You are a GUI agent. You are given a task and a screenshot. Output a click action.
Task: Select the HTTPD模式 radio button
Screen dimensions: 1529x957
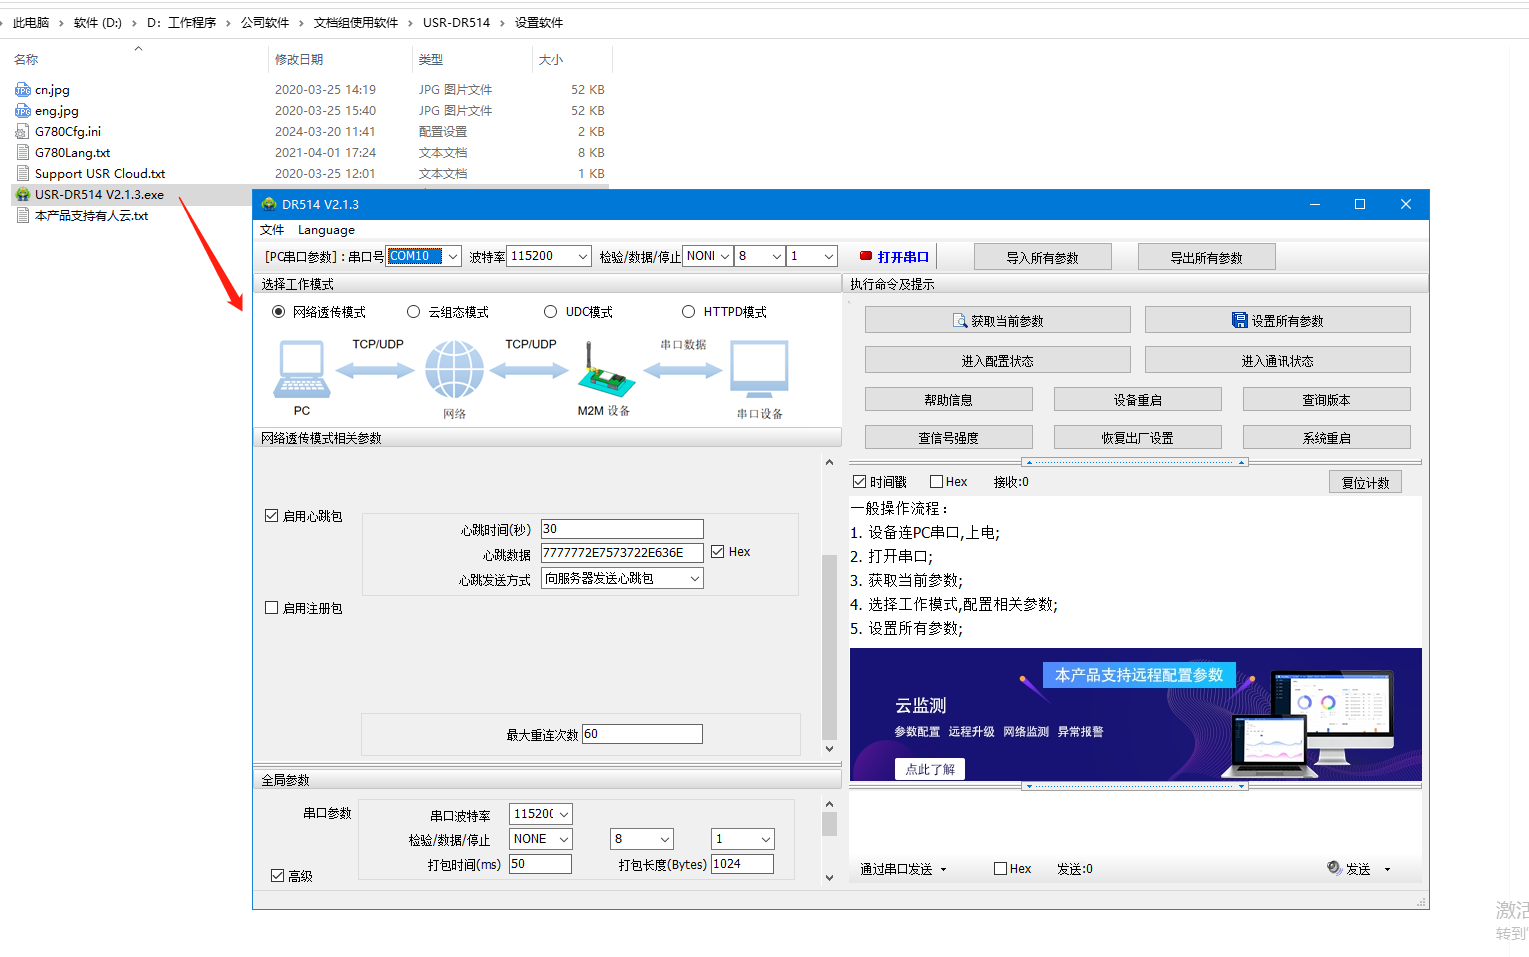[x=689, y=312]
